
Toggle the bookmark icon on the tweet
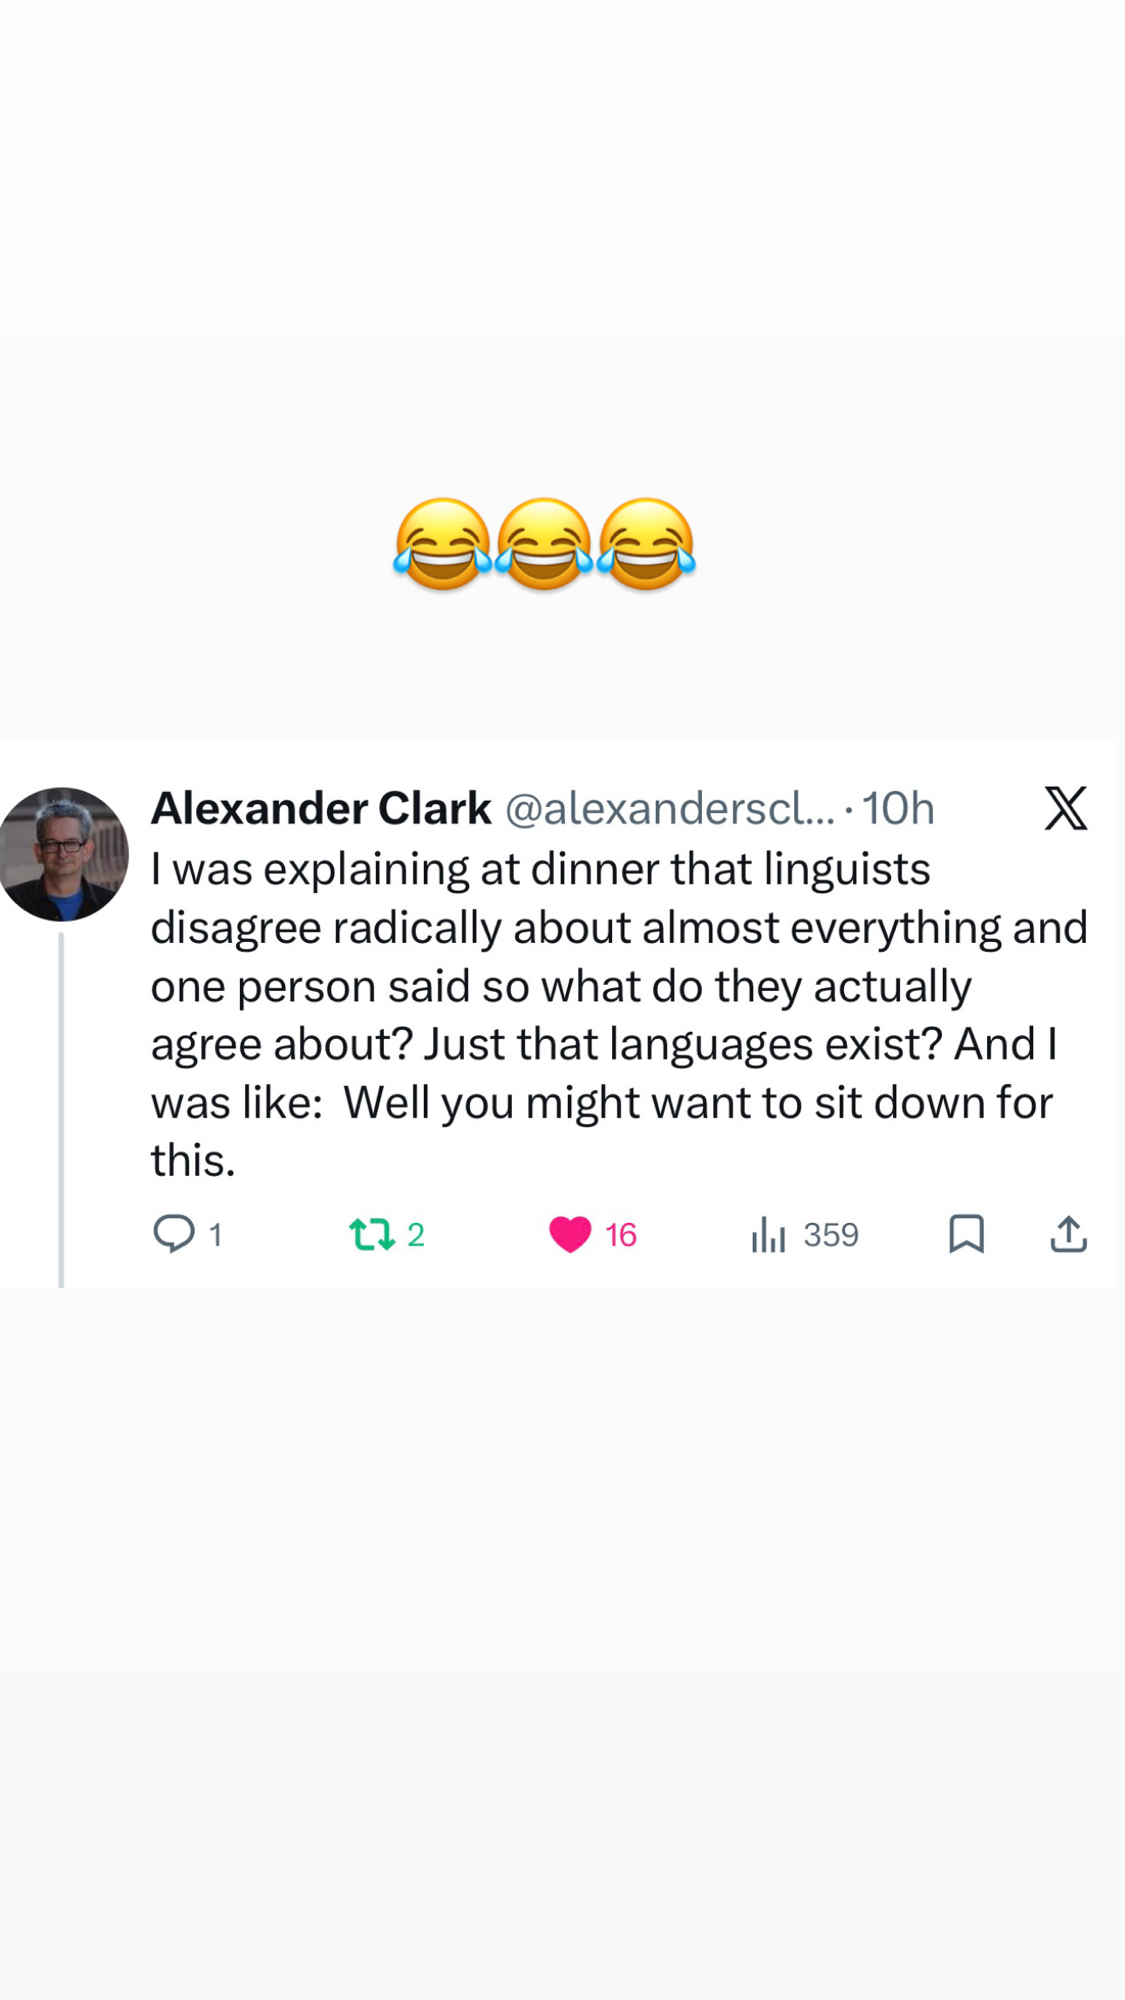[x=966, y=1234]
